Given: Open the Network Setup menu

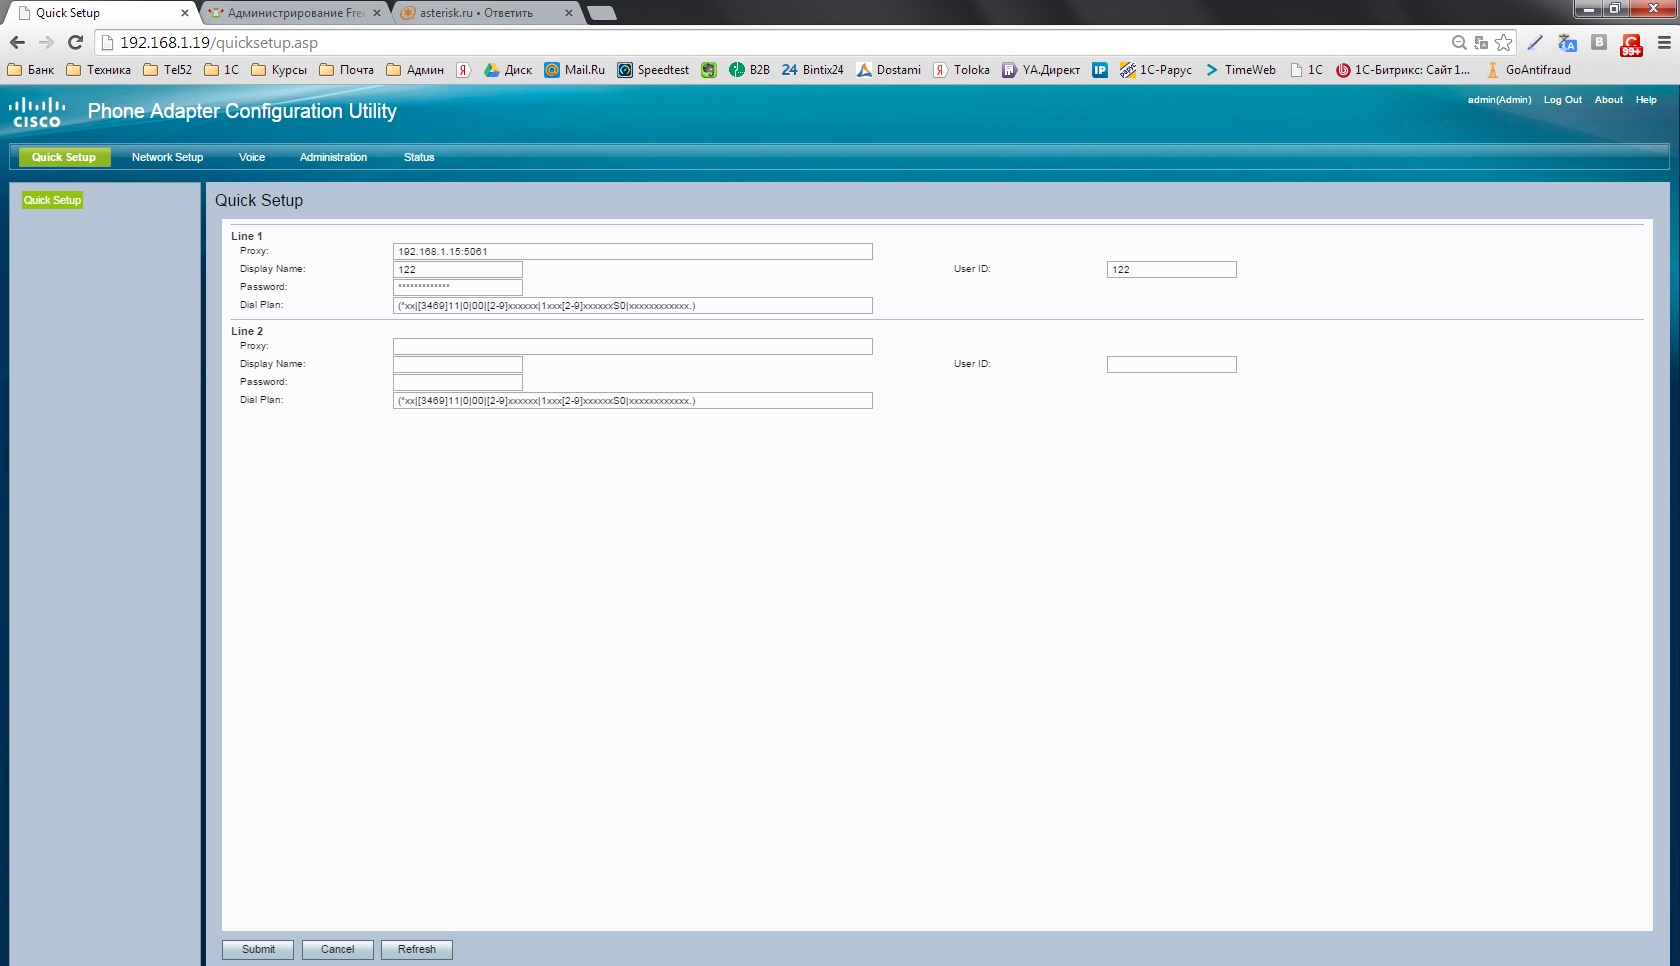Looking at the screenshot, I should coord(167,157).
